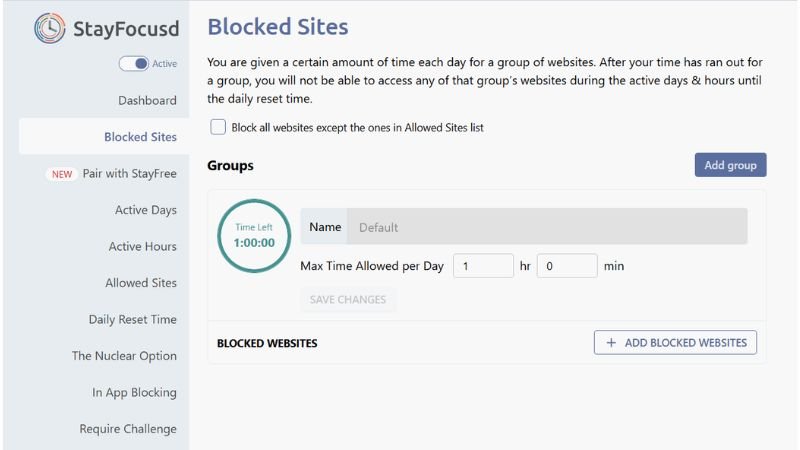800x450 pixels.
Task: Click the StayFocusd clock logo icon
Action: (x=49, y=28)
